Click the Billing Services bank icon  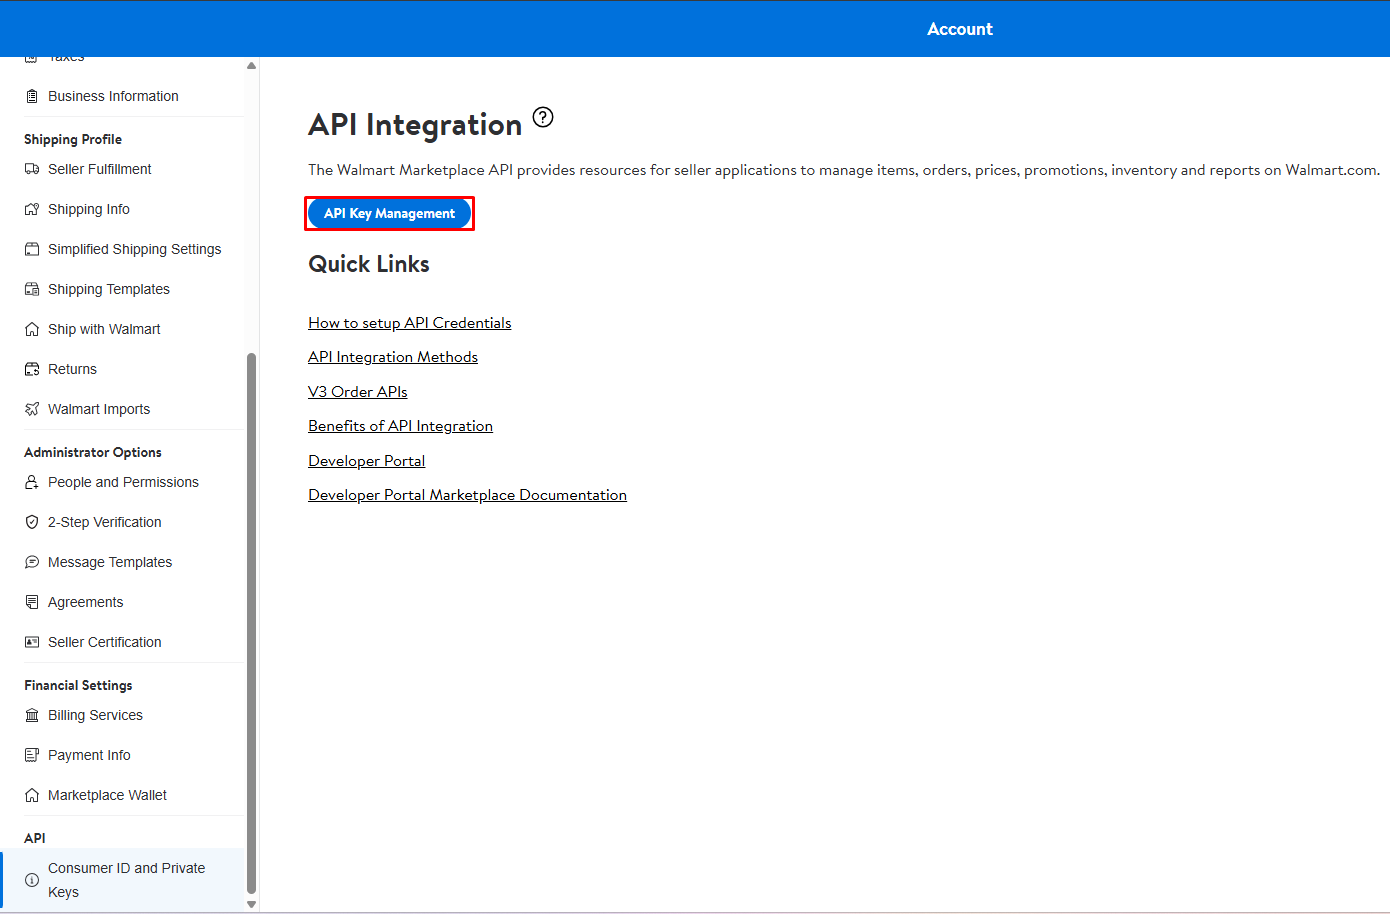[x=32, y=715]
